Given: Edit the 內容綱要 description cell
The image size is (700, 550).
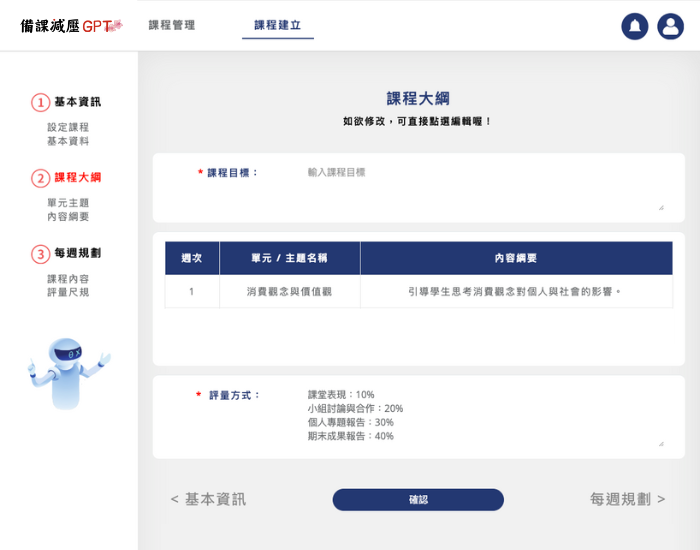Looking at the screenshot, I should point(516,292).
